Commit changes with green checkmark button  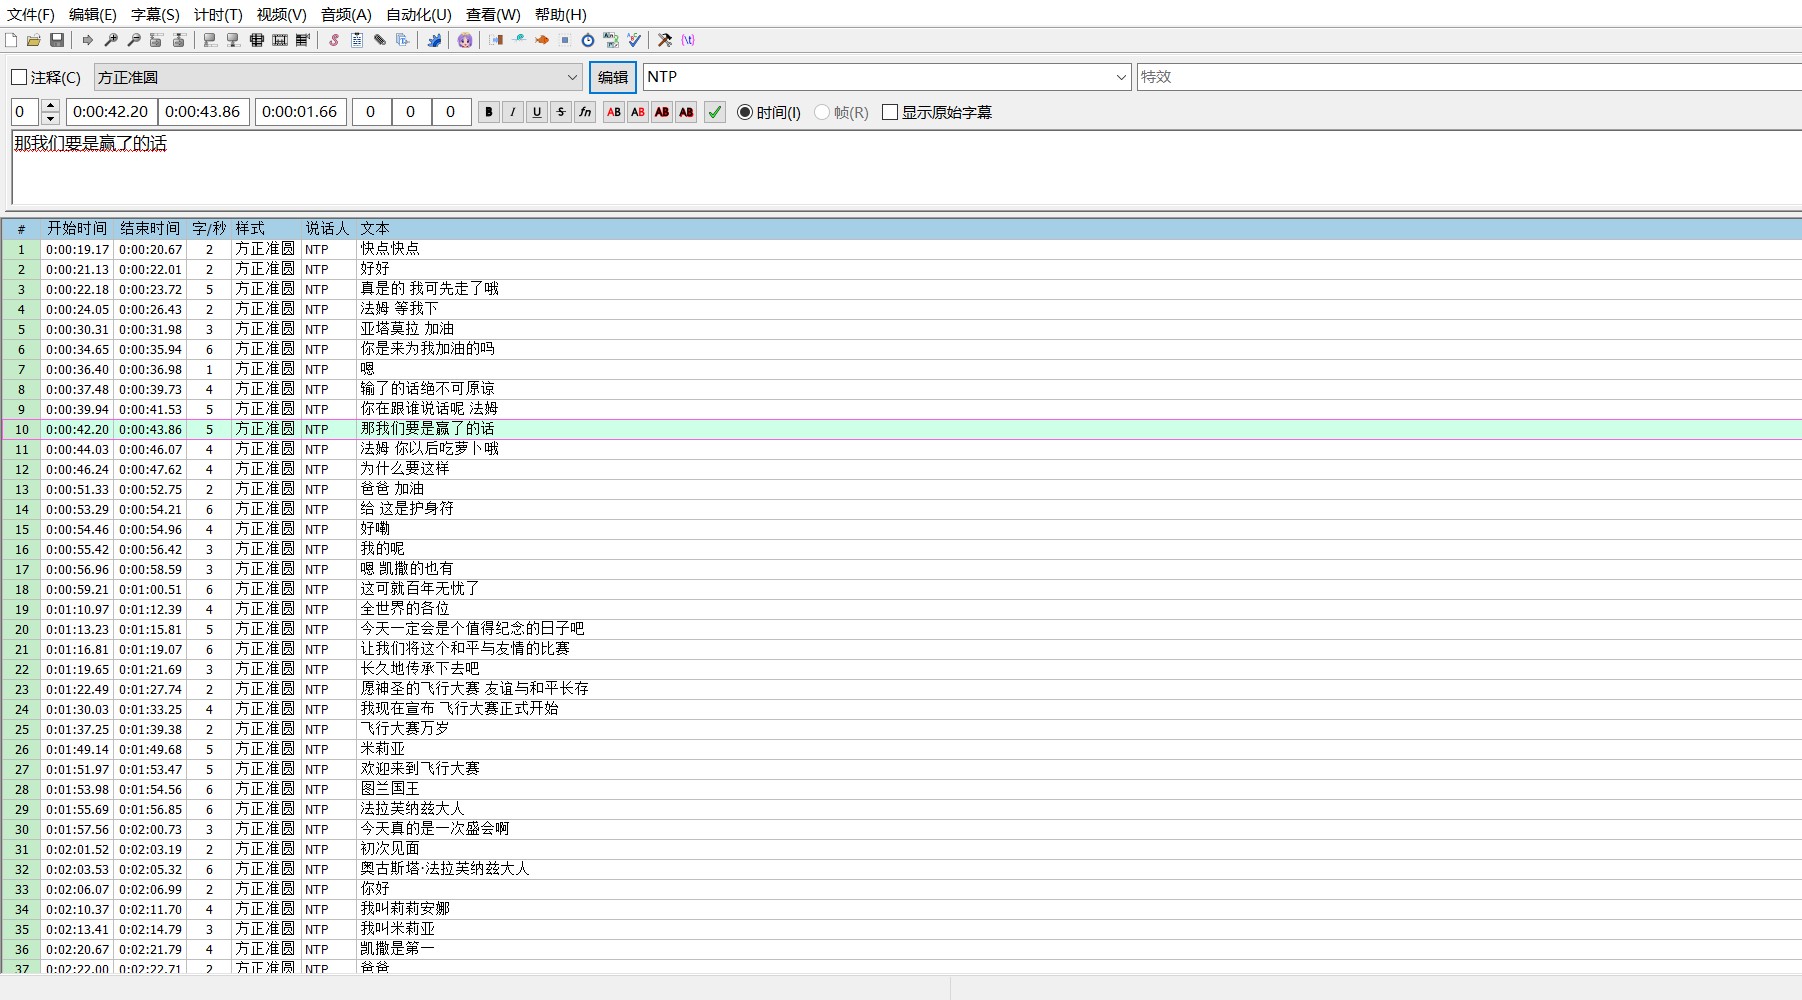tap(715, 112)
